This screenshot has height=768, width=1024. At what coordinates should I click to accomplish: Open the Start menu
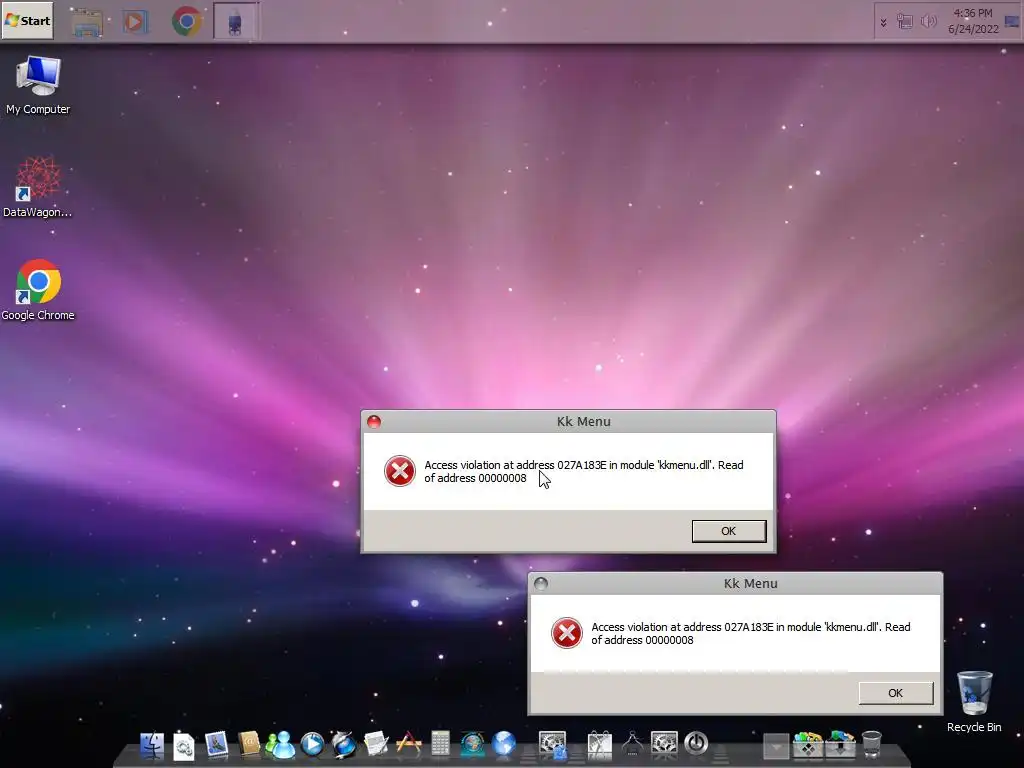point(27,20)
